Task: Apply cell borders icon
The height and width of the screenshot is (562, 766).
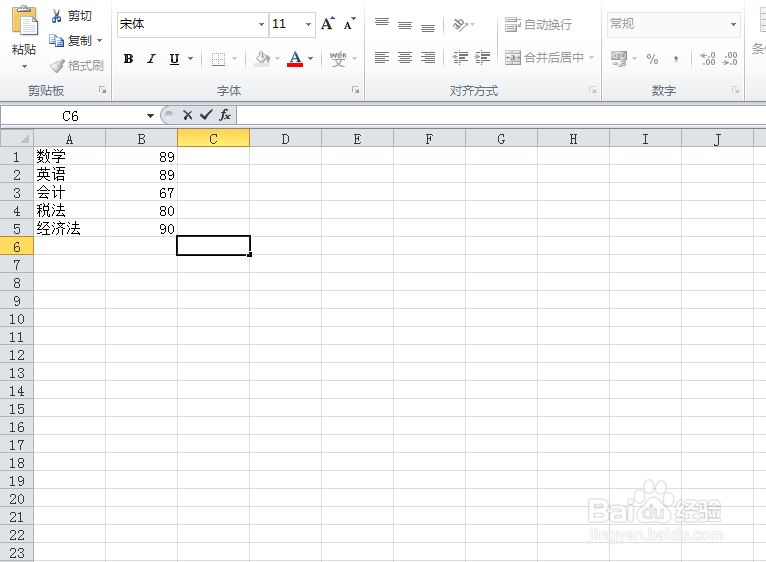Action: tap(218, 60)
